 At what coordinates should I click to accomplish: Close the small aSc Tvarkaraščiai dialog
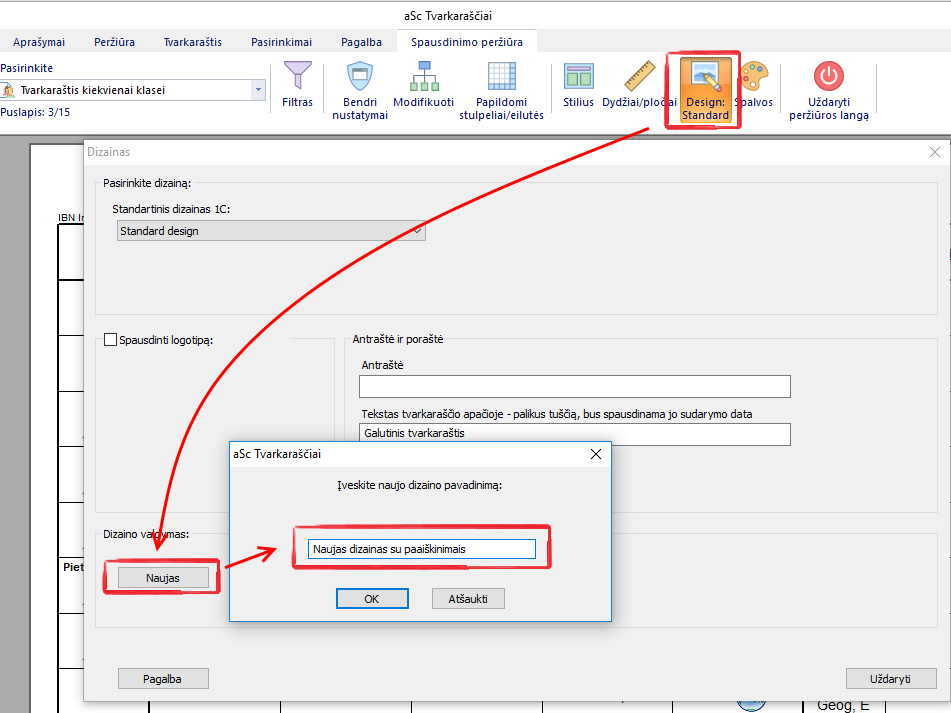point(596,454)
